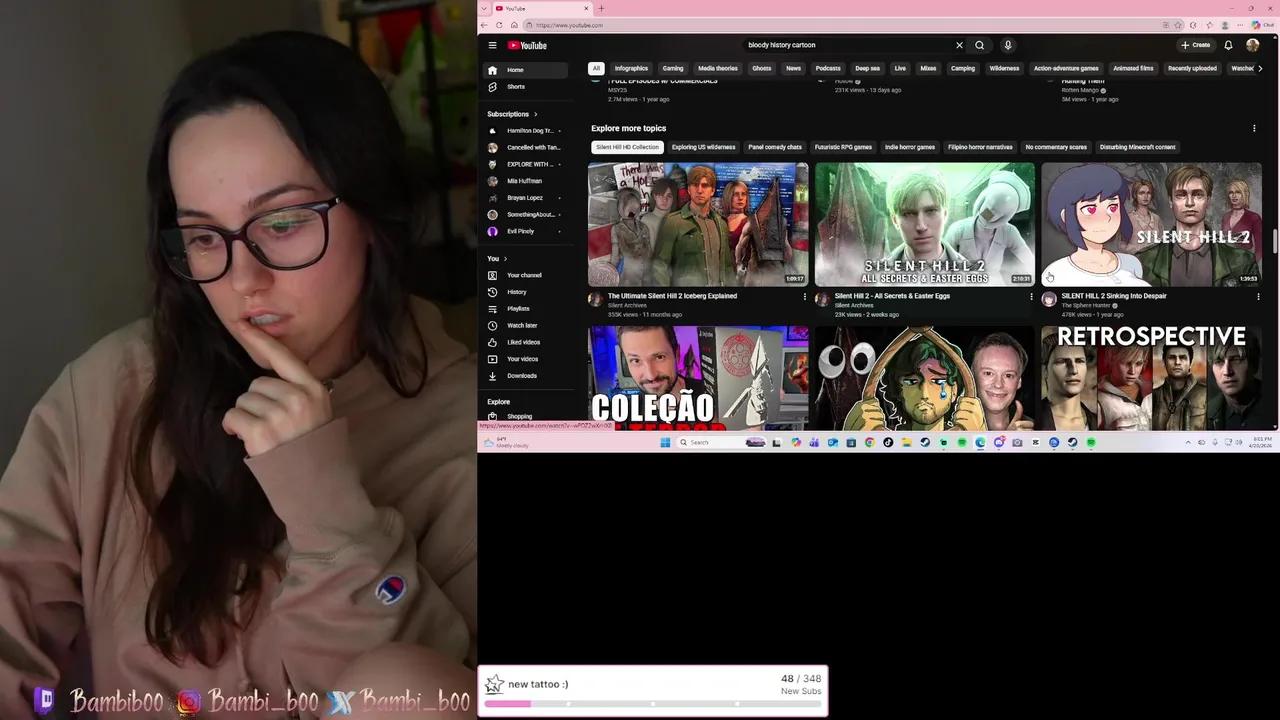Screen dimensions: 1280x720
Task: Select the Gaming chip
Action: [673, 68]
